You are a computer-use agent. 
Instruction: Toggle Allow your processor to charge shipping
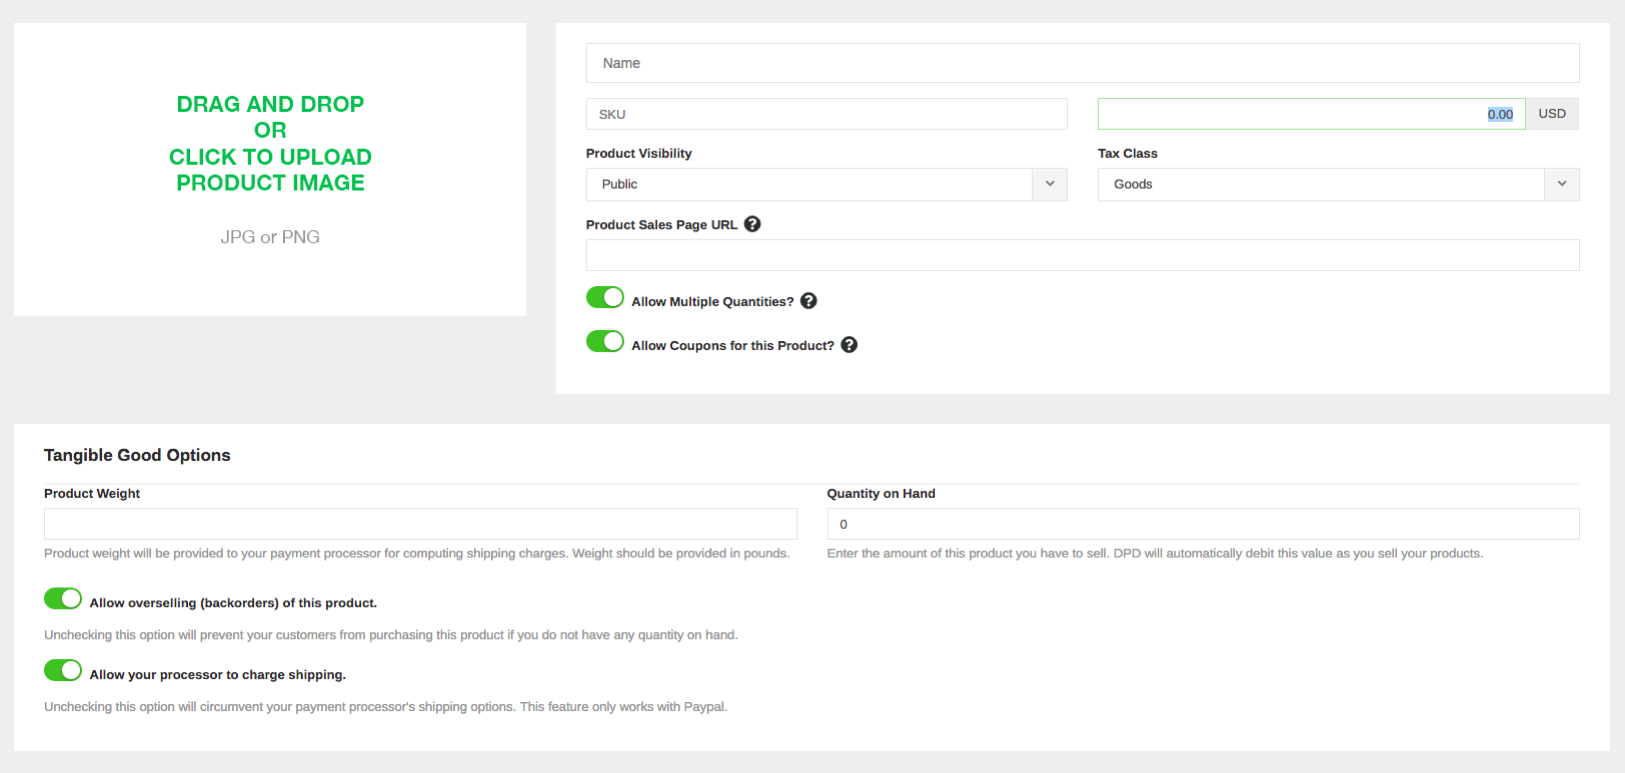click(63, 670)
